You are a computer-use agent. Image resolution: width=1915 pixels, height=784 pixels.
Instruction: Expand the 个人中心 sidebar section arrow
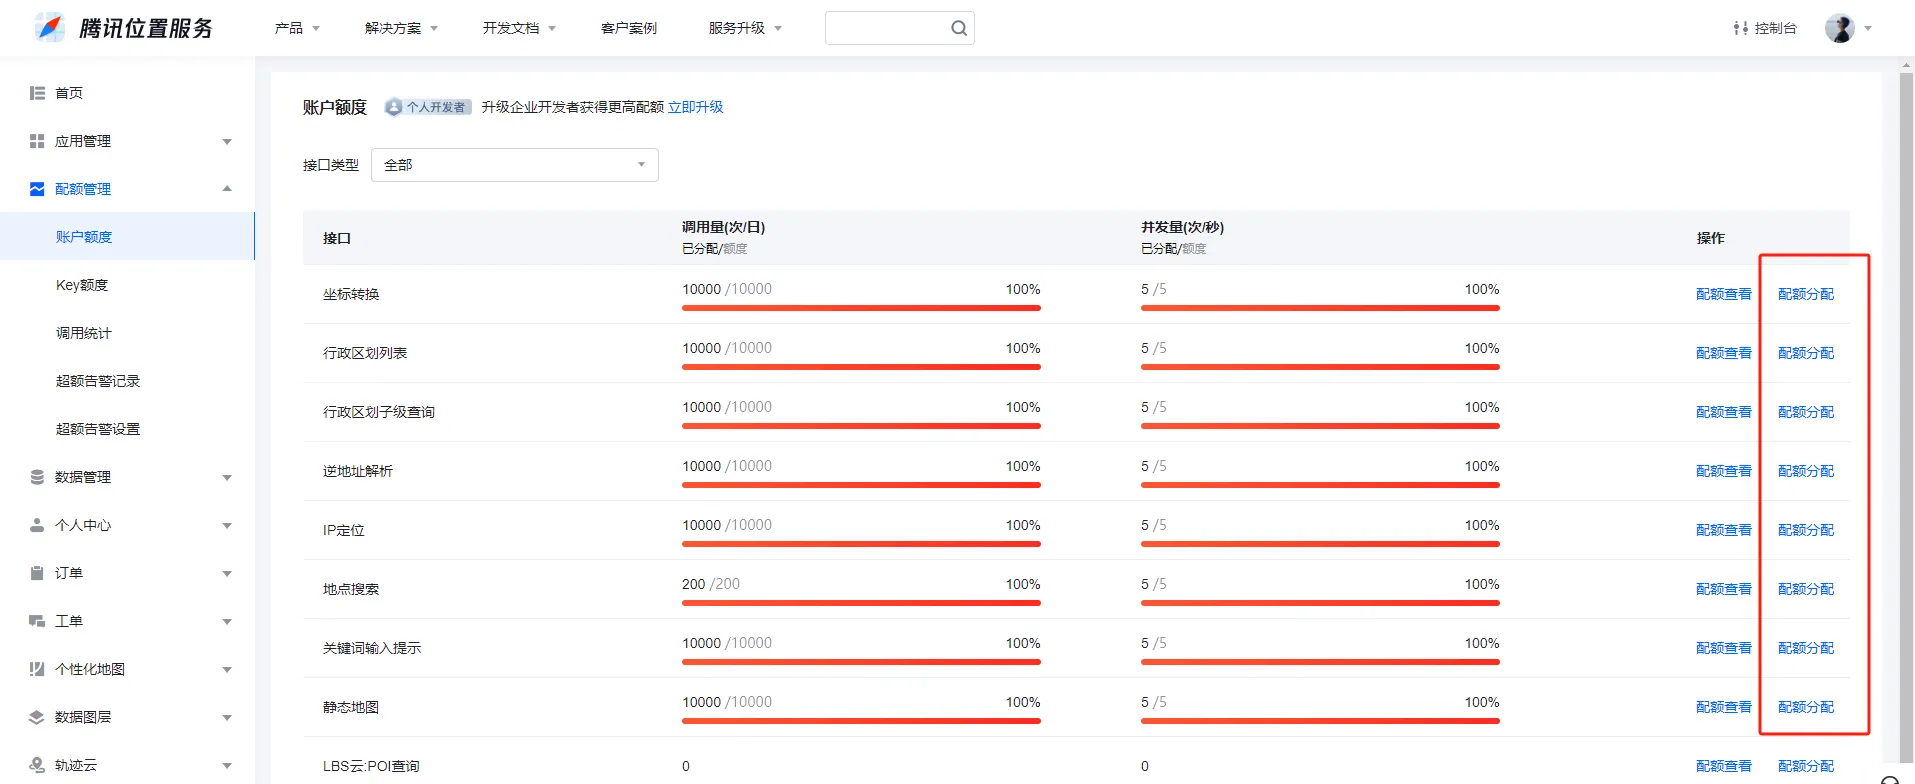pyautogui.click(x=227, y=526)
